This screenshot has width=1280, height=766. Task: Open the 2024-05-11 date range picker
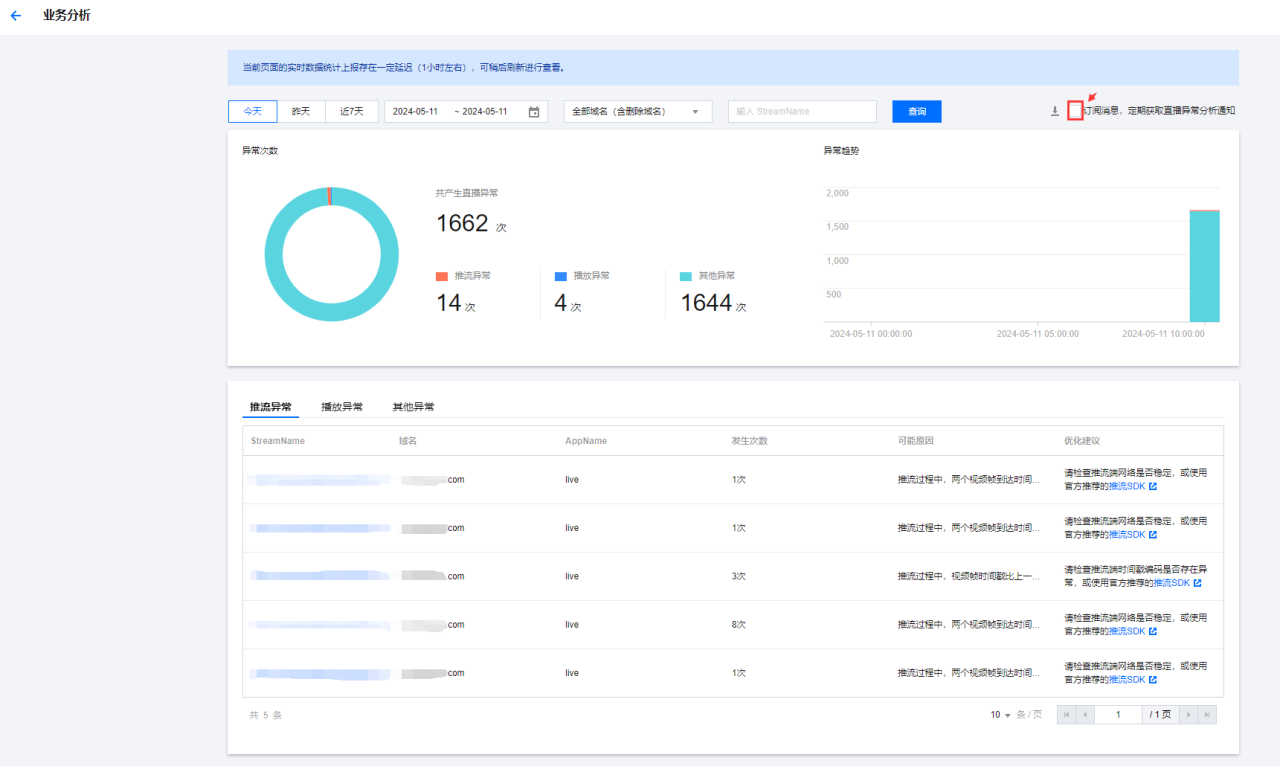[x=466, y=112]
